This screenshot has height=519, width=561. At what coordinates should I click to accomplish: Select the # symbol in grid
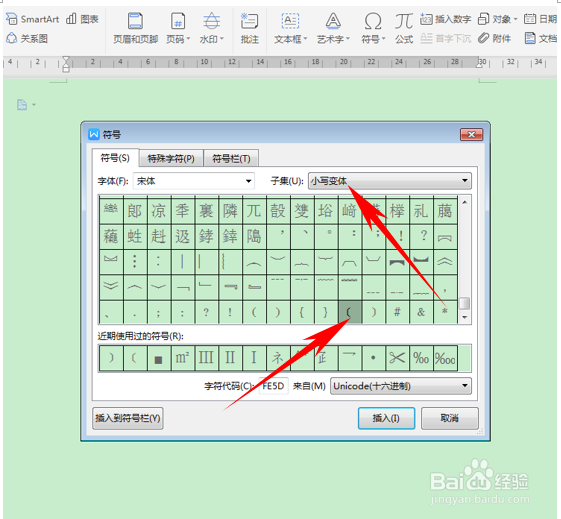(397, 312)
